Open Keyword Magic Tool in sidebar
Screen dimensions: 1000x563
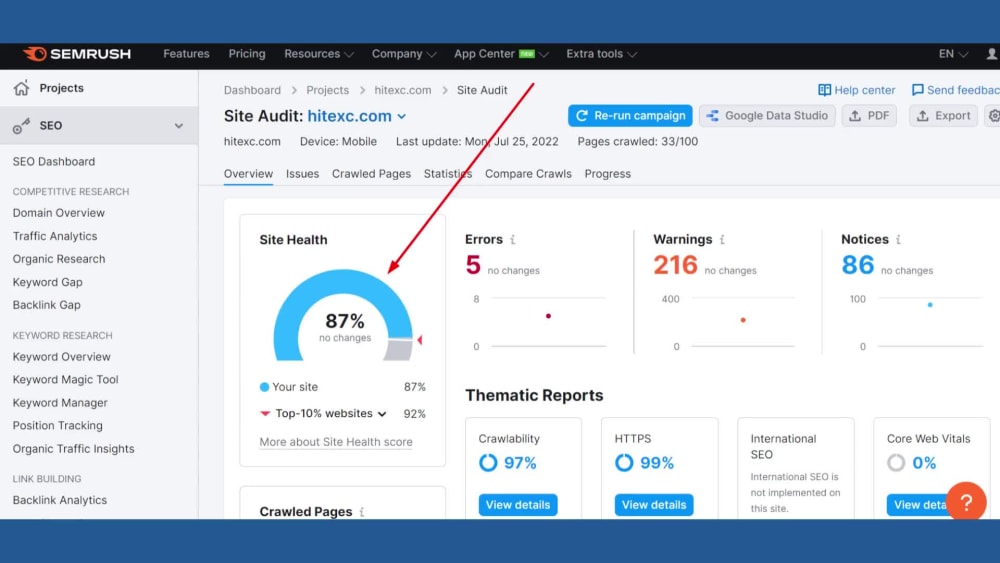tap(66, 380)
